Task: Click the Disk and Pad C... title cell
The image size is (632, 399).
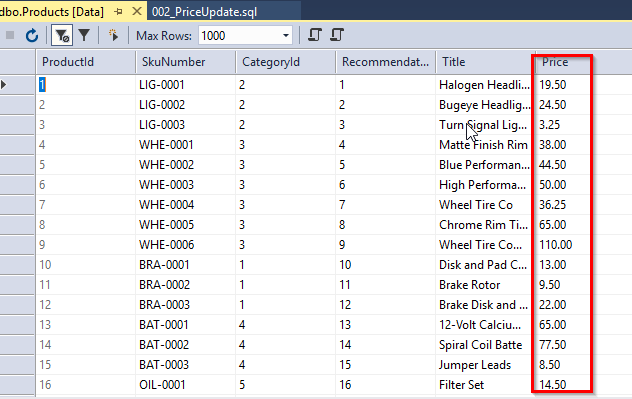Action: click(485, 265)
